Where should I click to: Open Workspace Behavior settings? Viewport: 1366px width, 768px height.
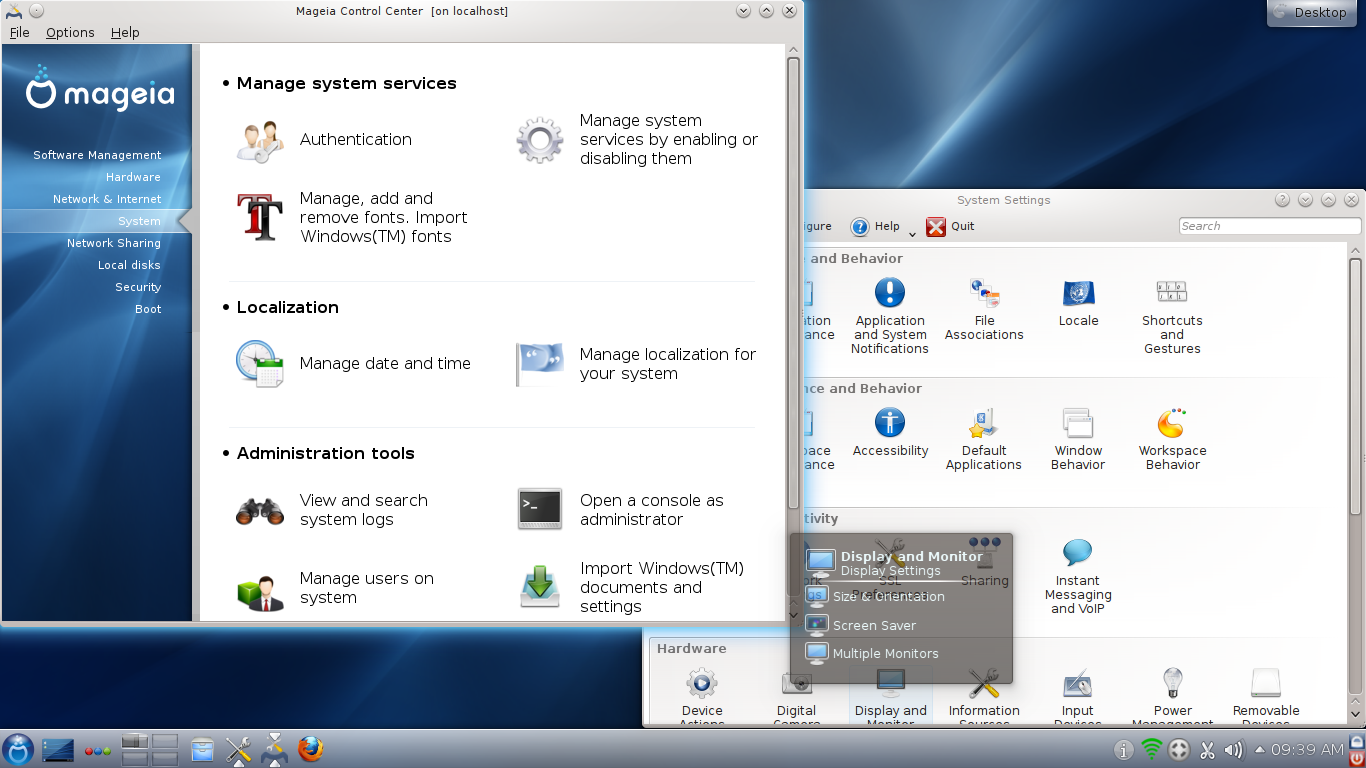tap(1172, 439)
